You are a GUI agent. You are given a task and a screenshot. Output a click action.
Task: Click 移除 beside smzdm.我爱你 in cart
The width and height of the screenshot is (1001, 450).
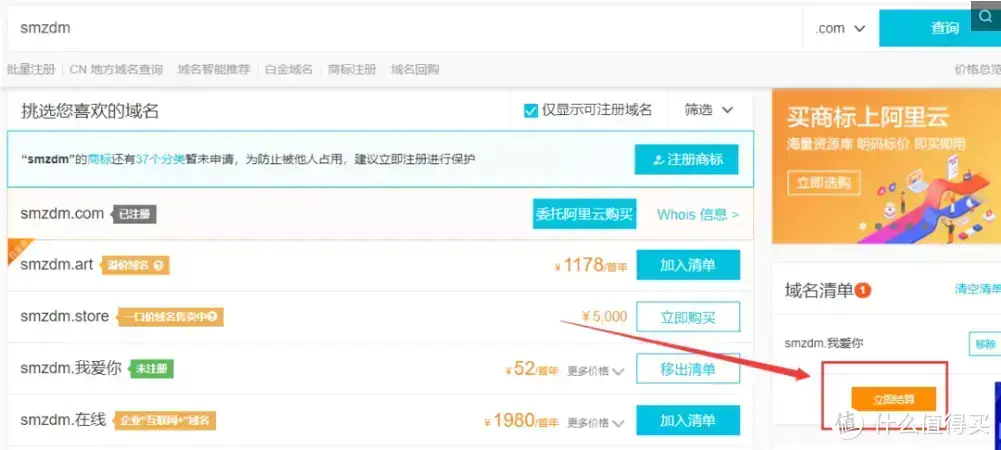click(x=985, y=344)
